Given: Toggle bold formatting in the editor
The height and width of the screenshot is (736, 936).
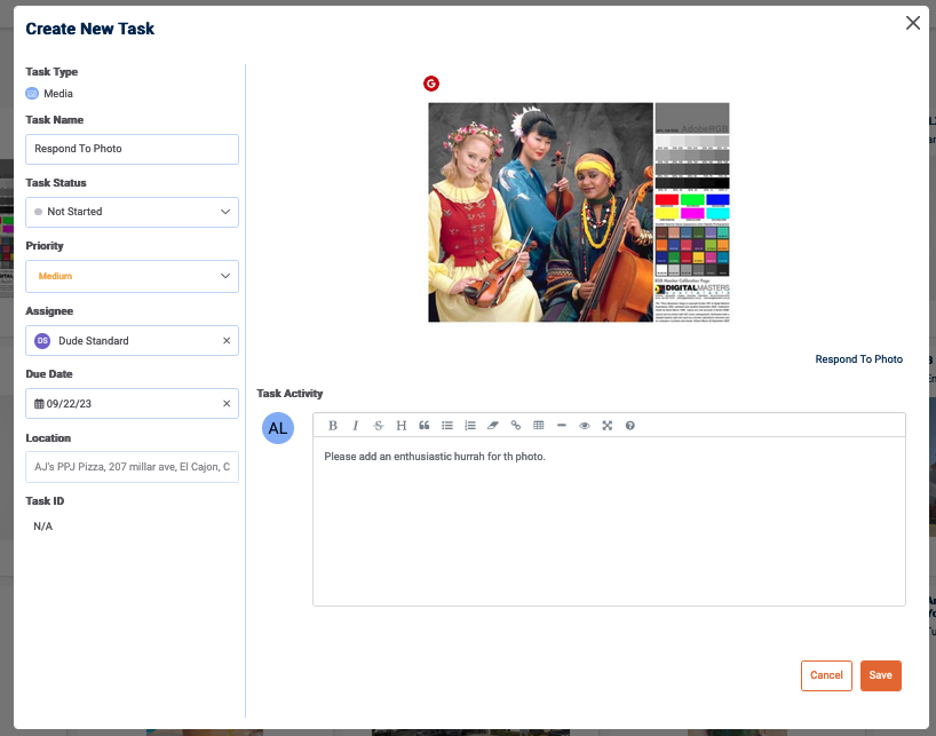Looking at the screenshot, I should click(x=333, y=425).
